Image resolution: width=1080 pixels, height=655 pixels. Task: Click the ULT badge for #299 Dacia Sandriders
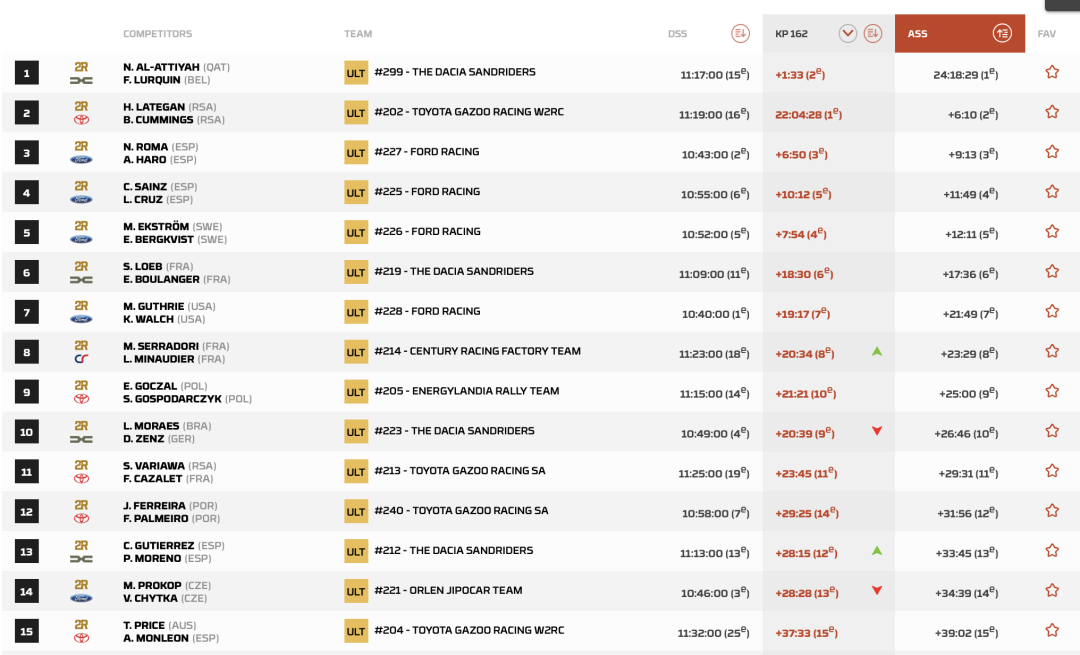pyautogui.click(x=356, y=73)
